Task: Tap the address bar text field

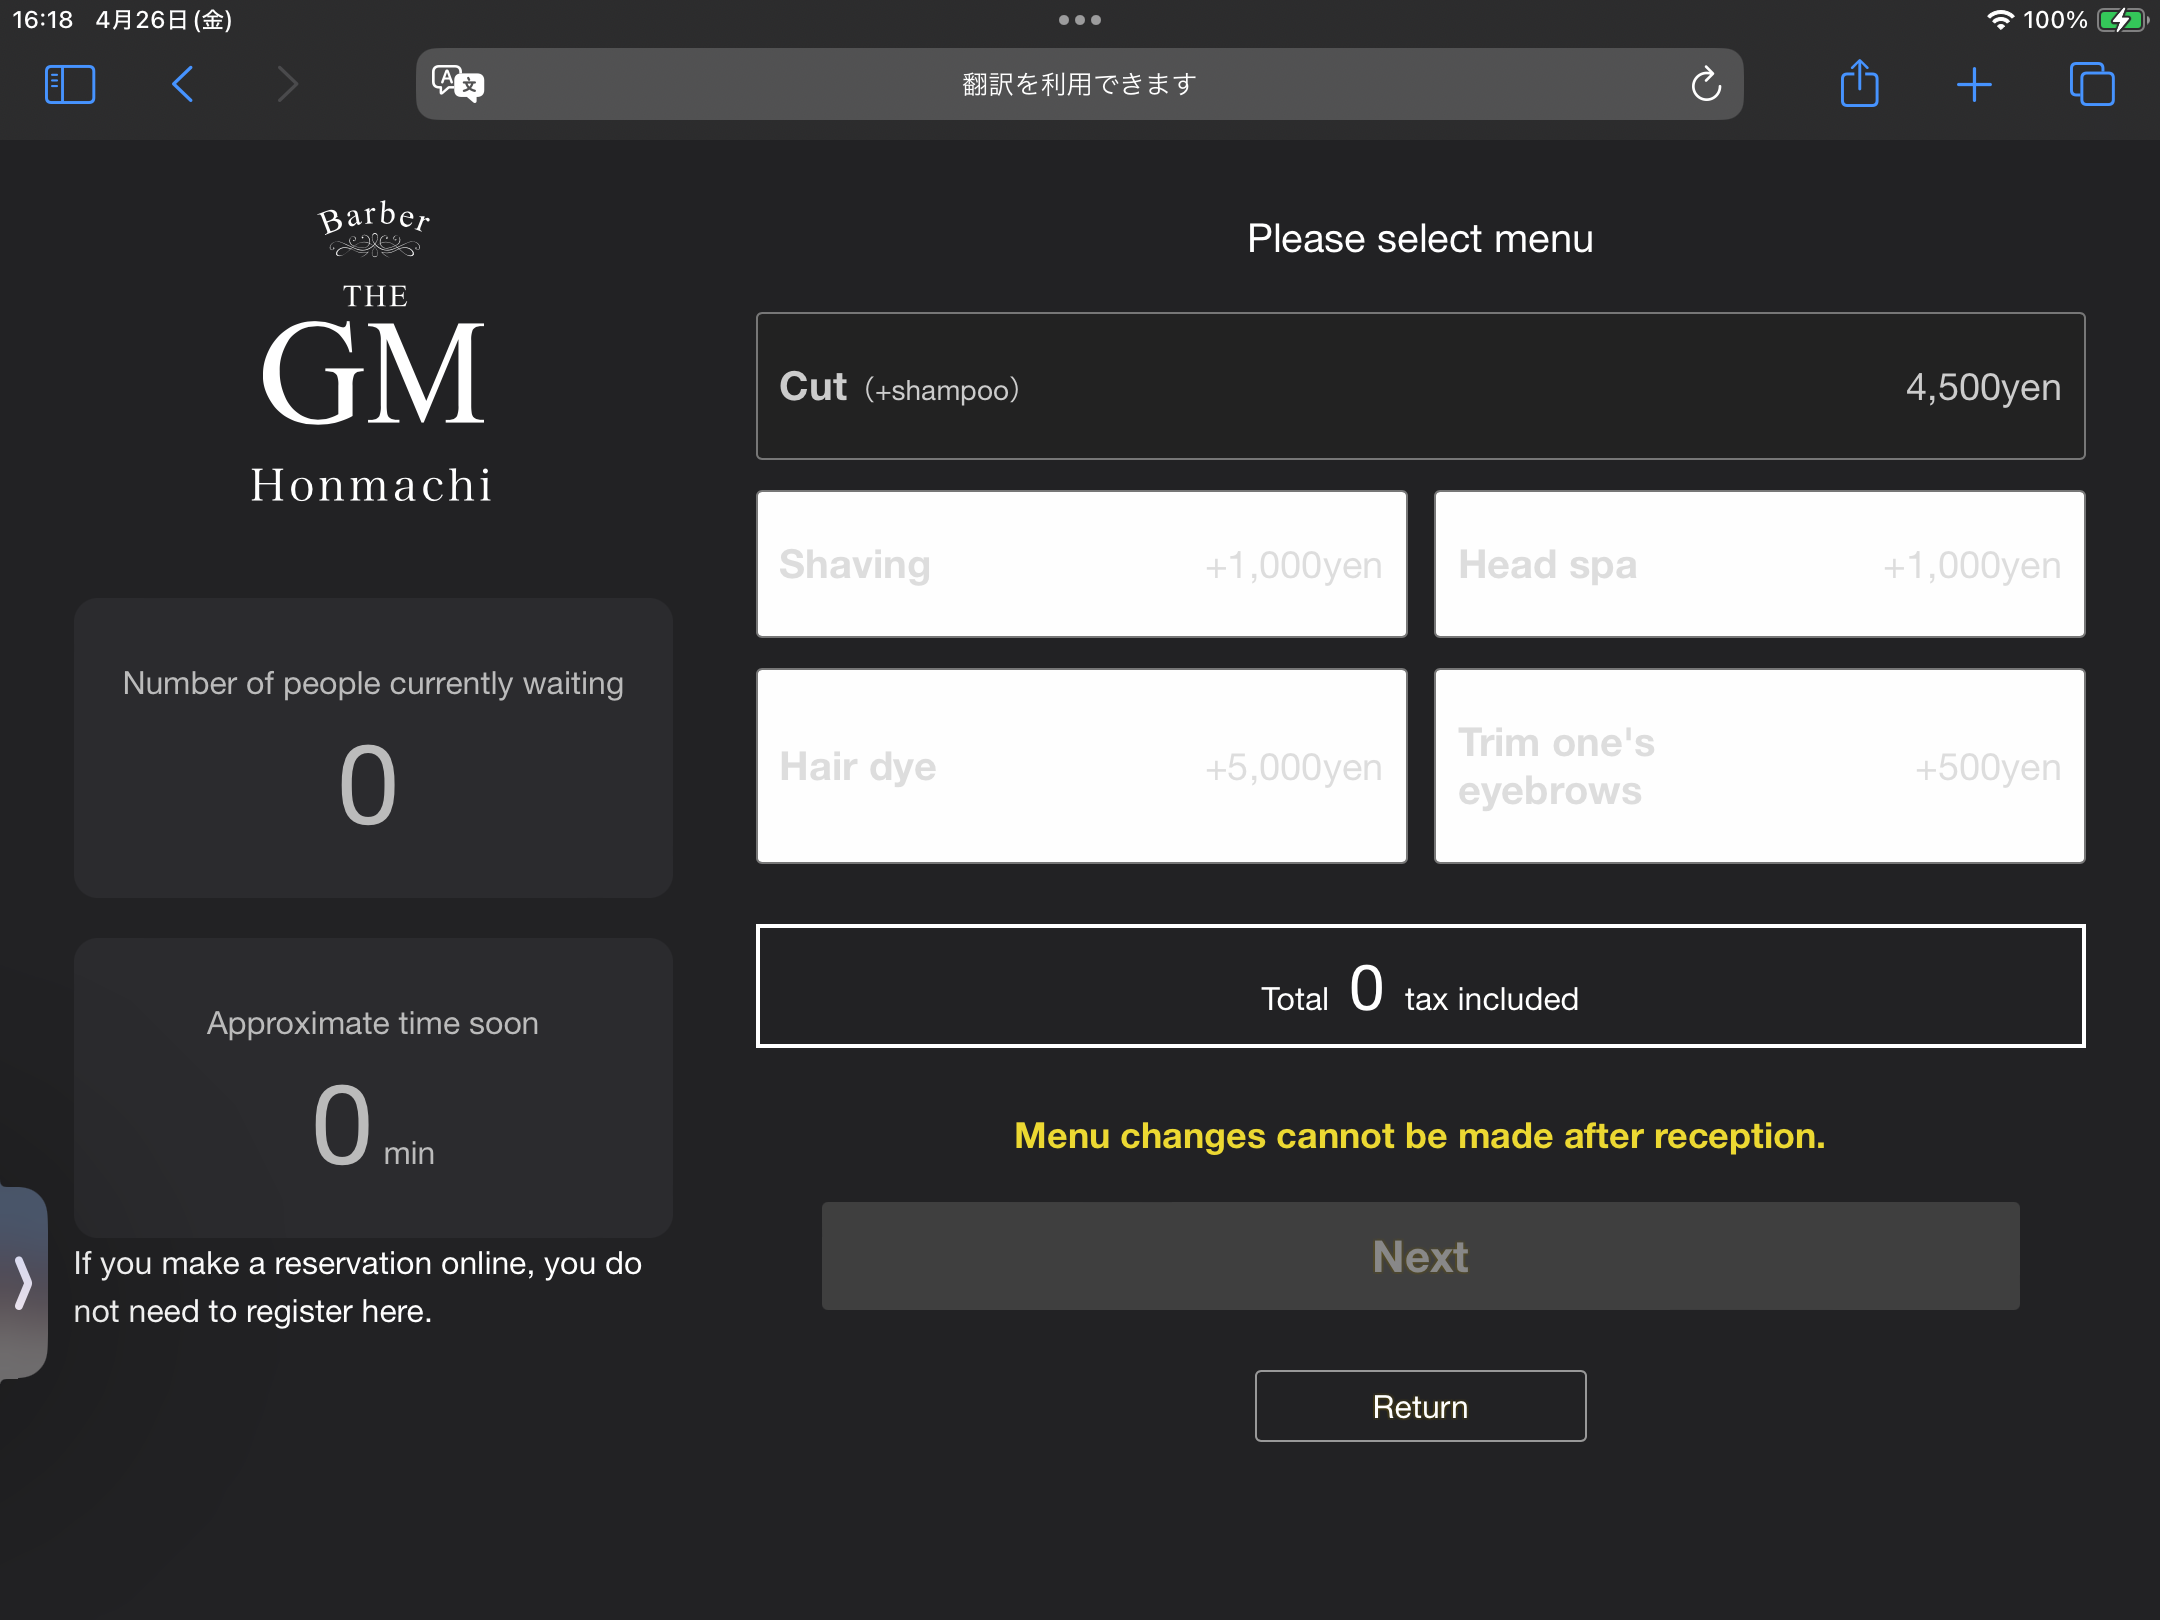Action: 1079,85
